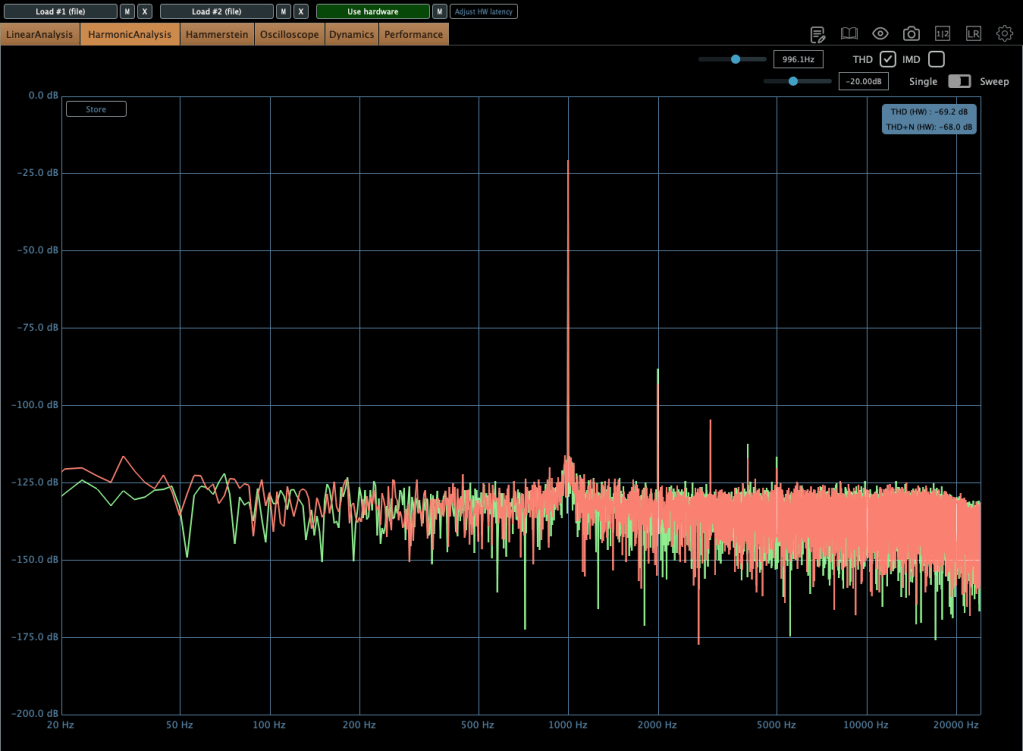The image size is (1023, 751).
Task: Click the -20.00dB level input field
Action: [x=863, y=81]
